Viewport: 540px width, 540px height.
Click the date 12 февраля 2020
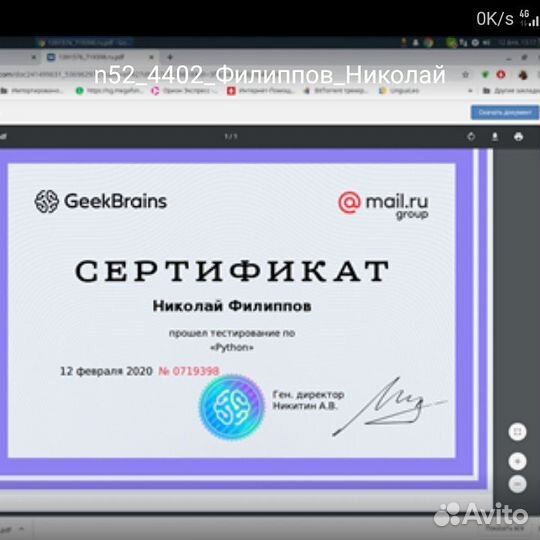(x=106, y=371)
